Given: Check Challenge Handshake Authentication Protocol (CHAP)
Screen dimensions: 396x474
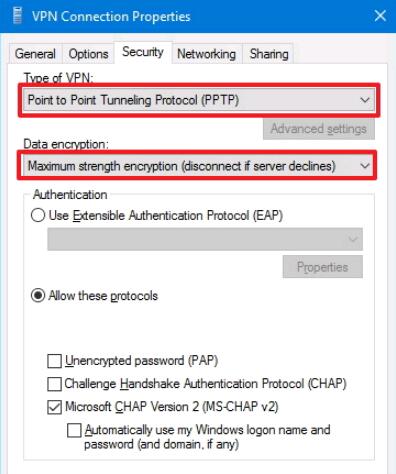Looking at the screenshot, I should coord(54,384).
